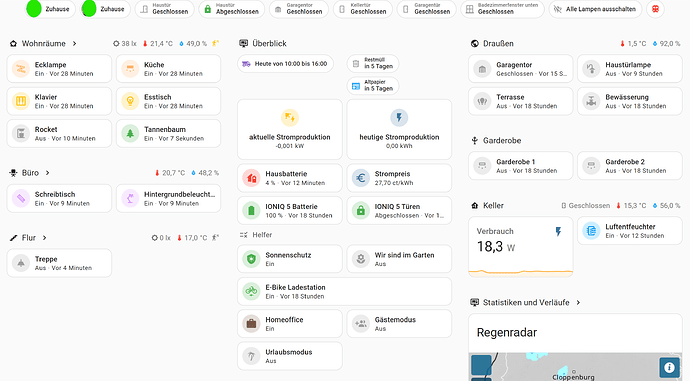
Task: Toggle the Sonnenschutz helper
Action: click(x=290, y=259)
